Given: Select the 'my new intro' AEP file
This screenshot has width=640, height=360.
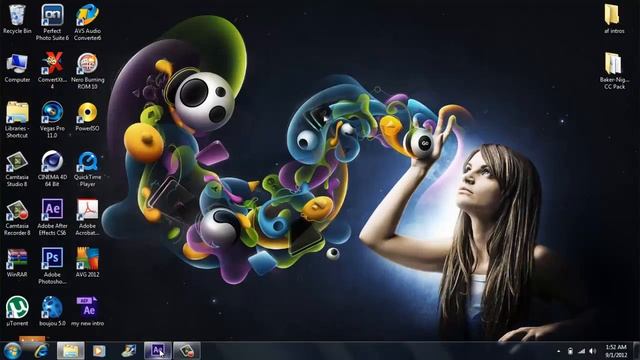Looking at the screenshot, I should tap(87, 311).
